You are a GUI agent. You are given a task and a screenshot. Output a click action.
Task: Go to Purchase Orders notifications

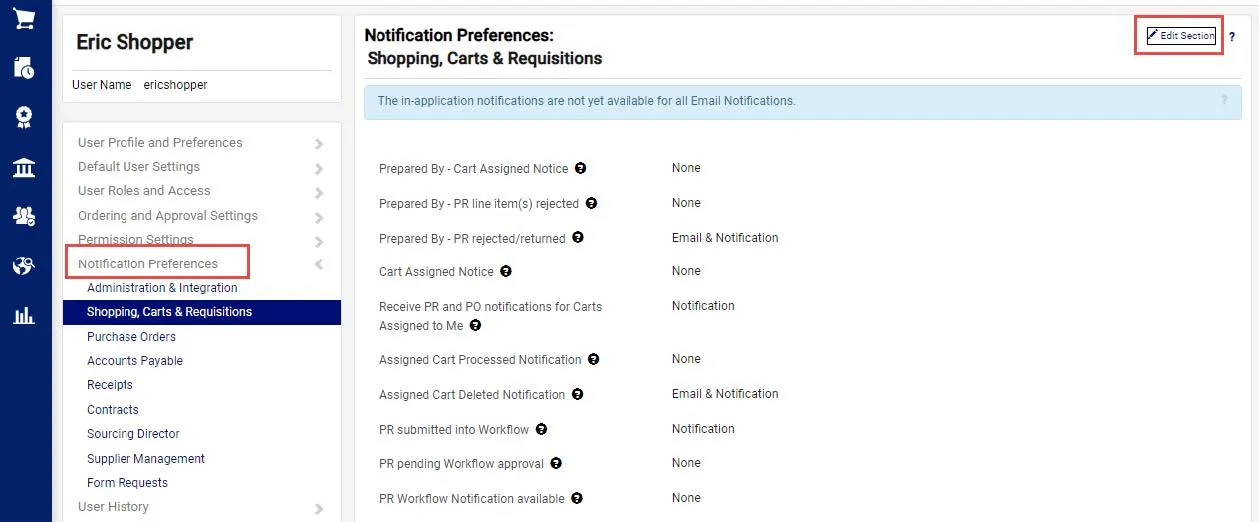[131, 337]
